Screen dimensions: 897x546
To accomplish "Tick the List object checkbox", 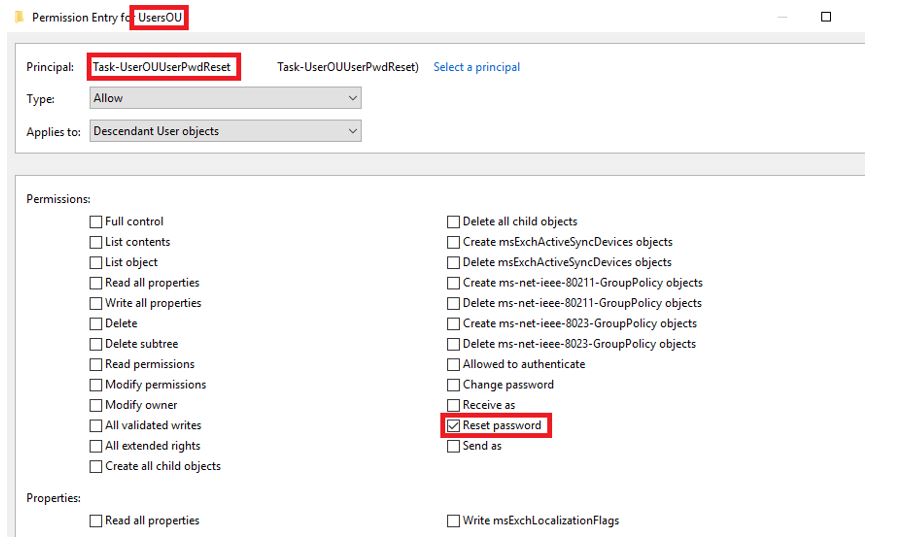I will click(96, 262).
